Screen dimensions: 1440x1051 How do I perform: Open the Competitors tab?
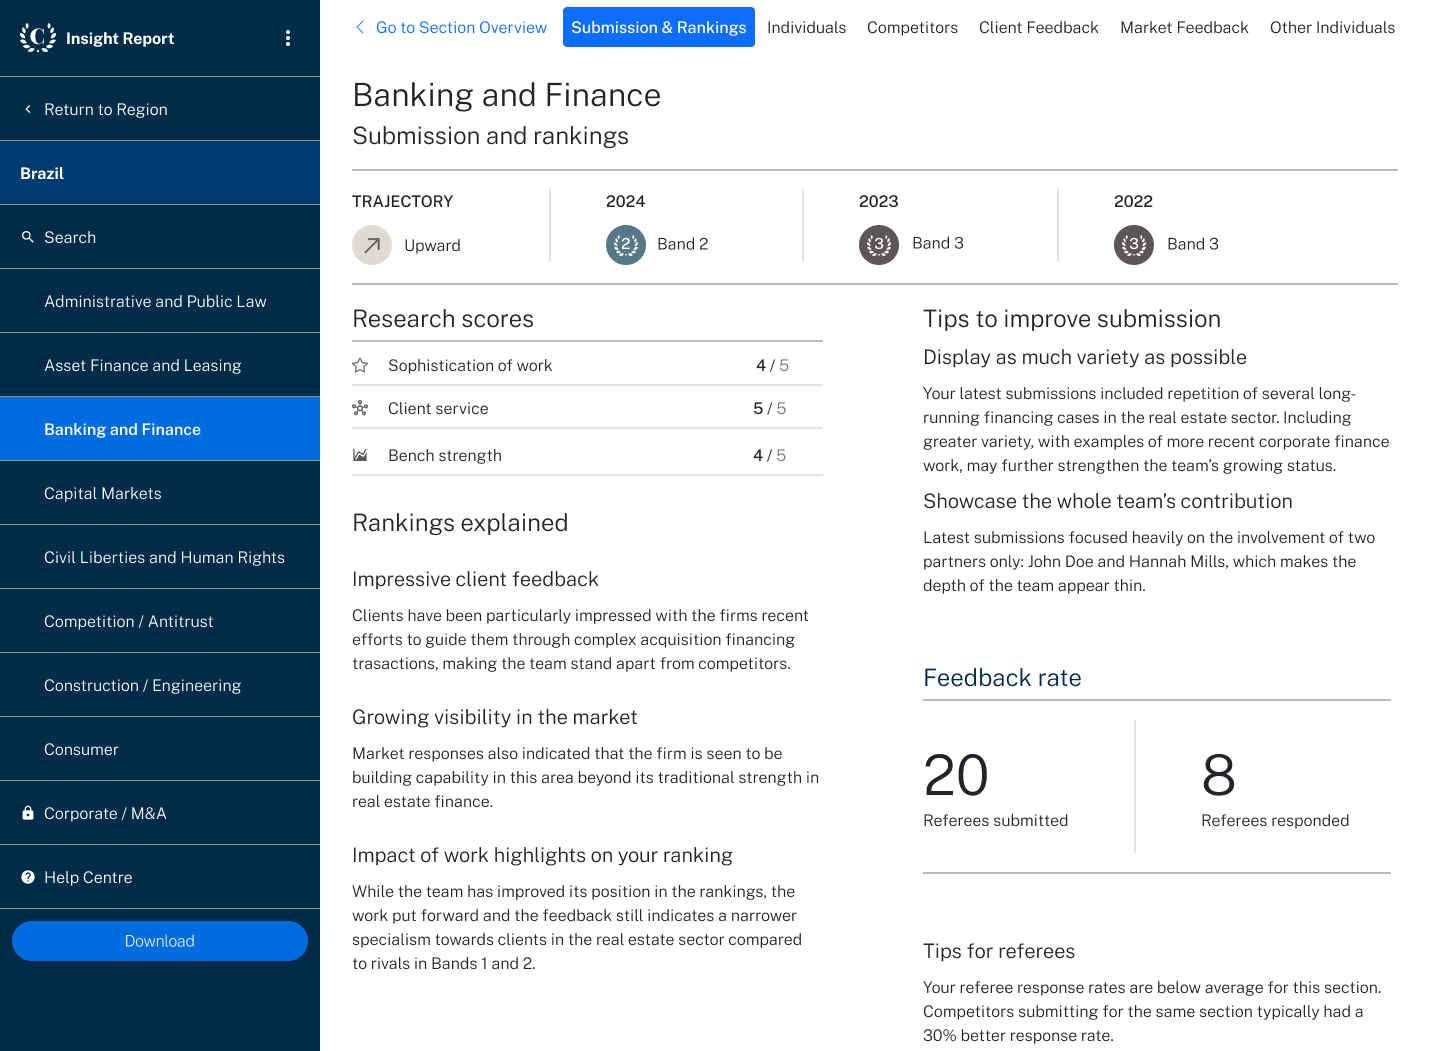[x=912, y=27]
